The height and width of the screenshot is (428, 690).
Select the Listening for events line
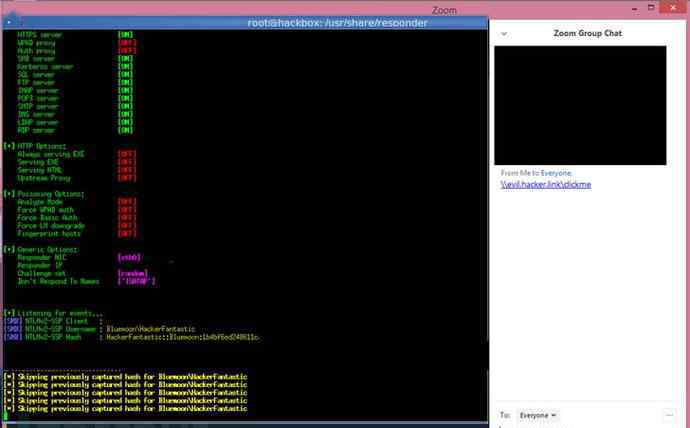pyautogui.click(x=53, y=313)
